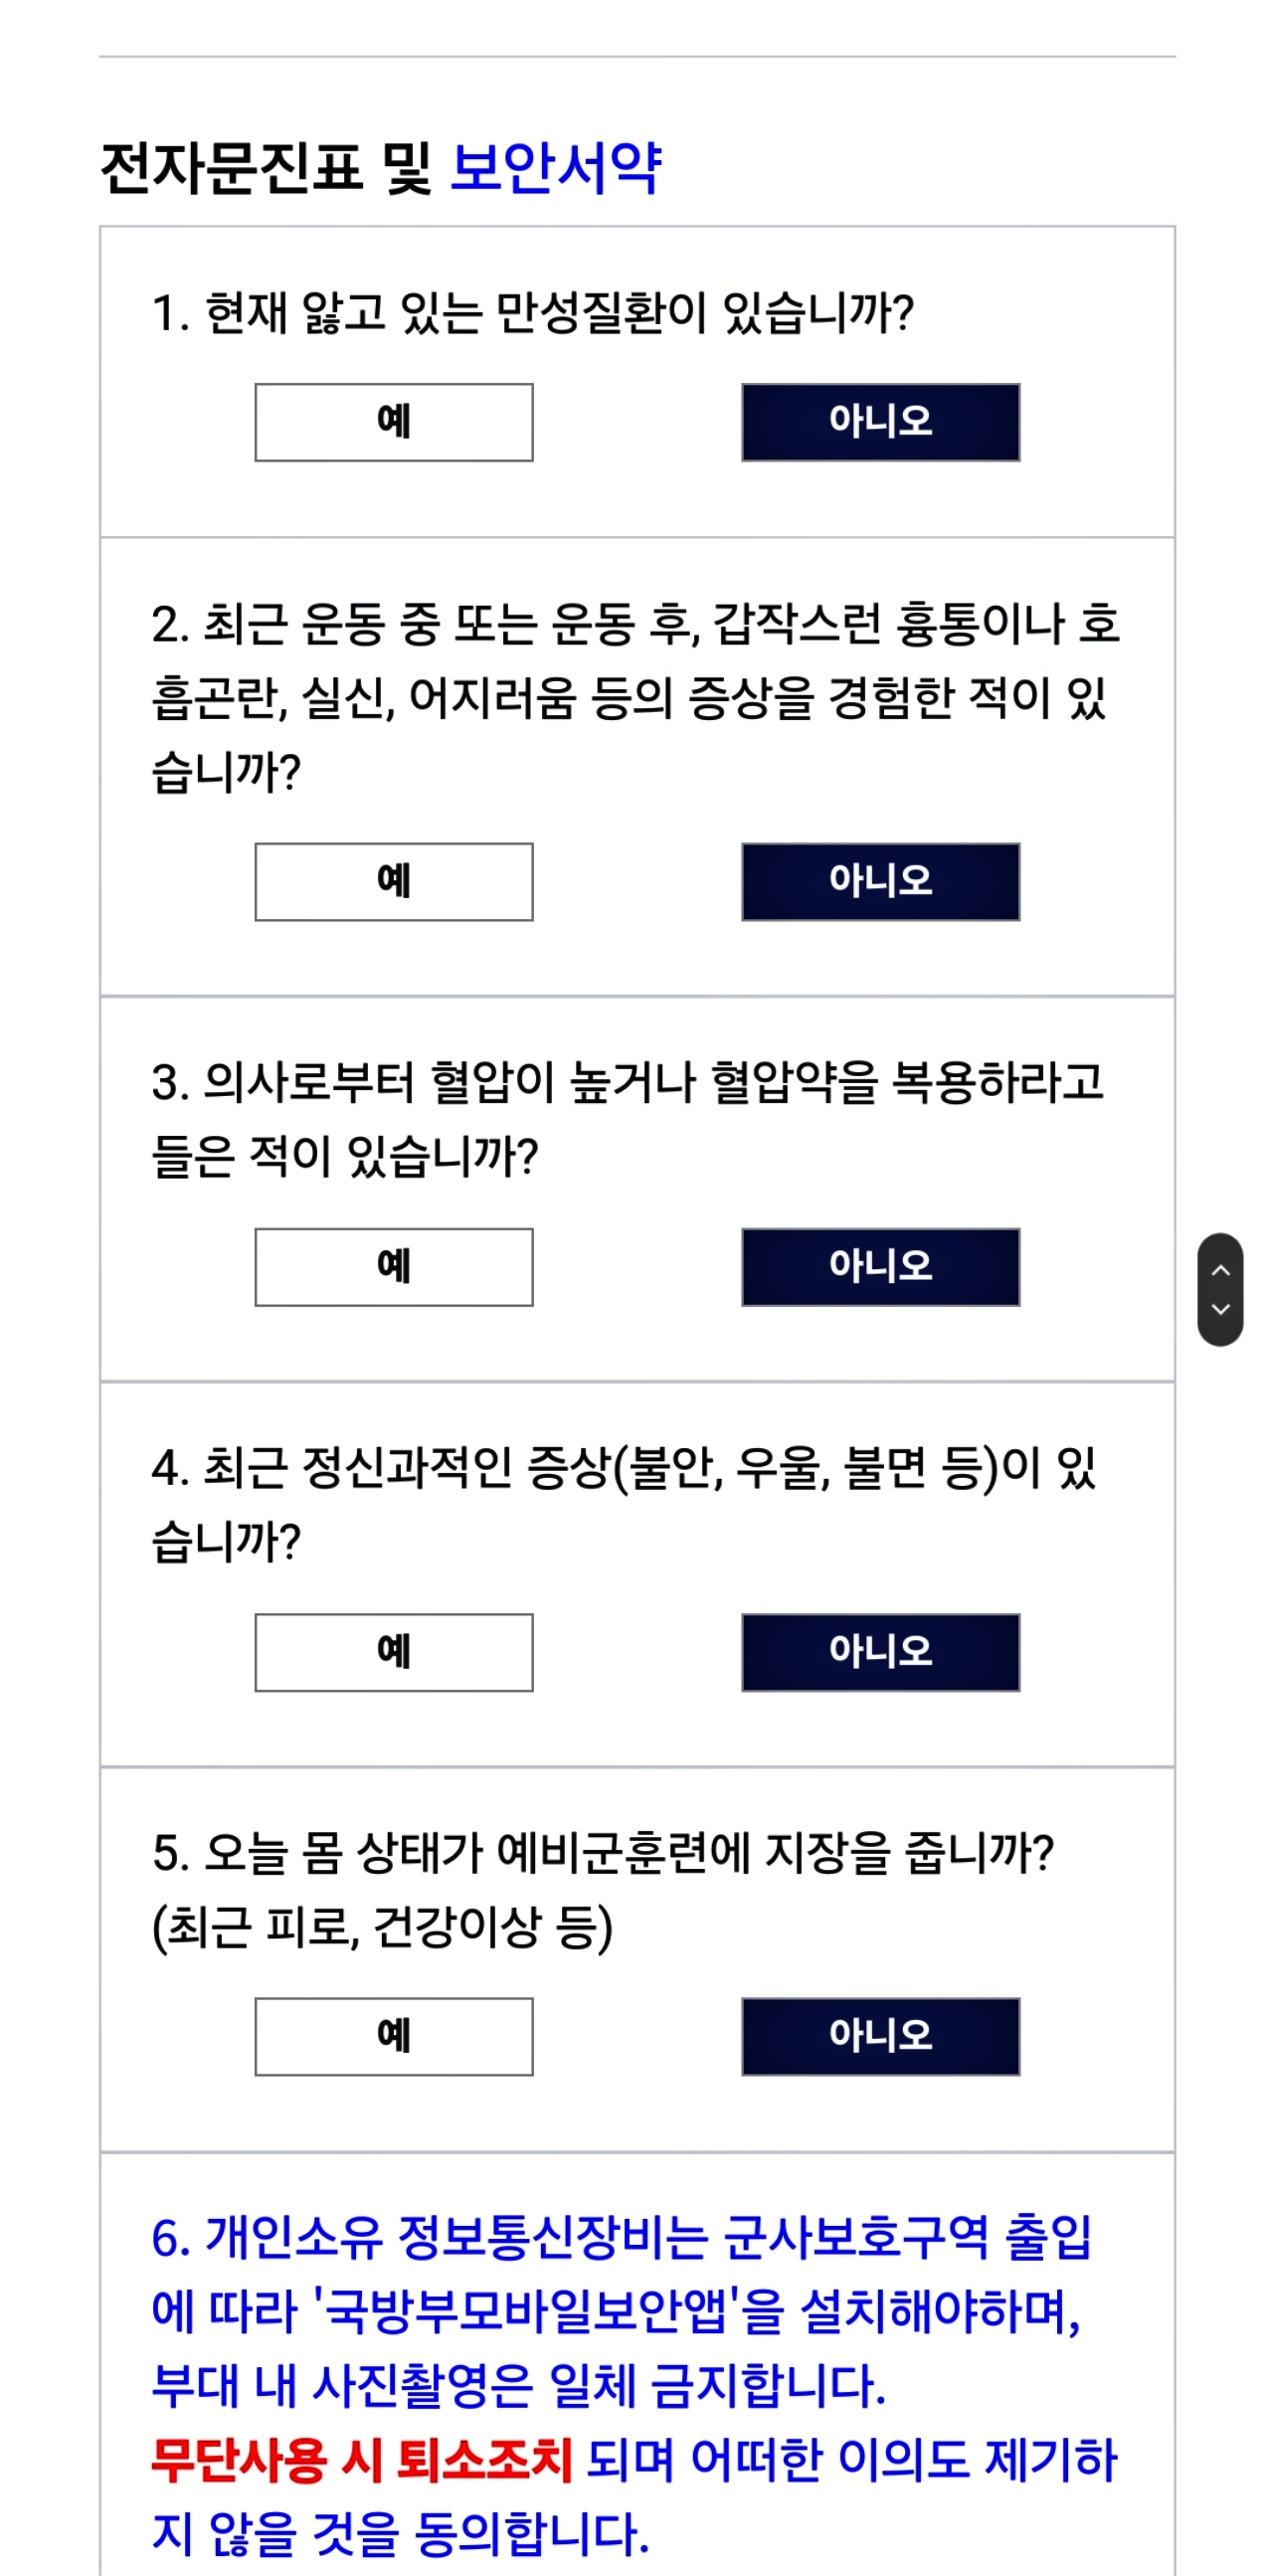Answer 예 to question 2 about exercise symptoms
This screenshot has height=2576, width=1273.
tap(395, 880)
